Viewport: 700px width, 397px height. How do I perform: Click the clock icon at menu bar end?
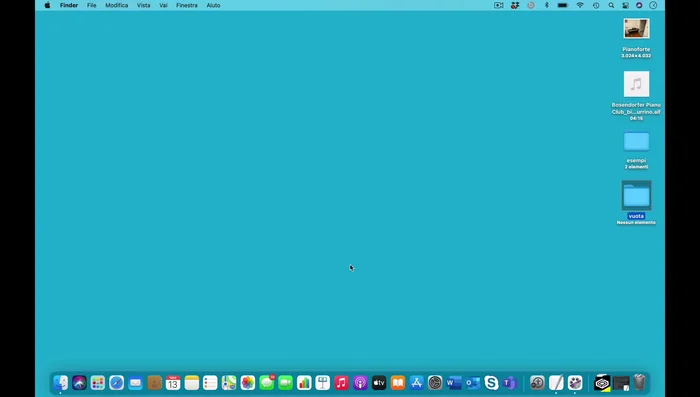tap(653, 5)
